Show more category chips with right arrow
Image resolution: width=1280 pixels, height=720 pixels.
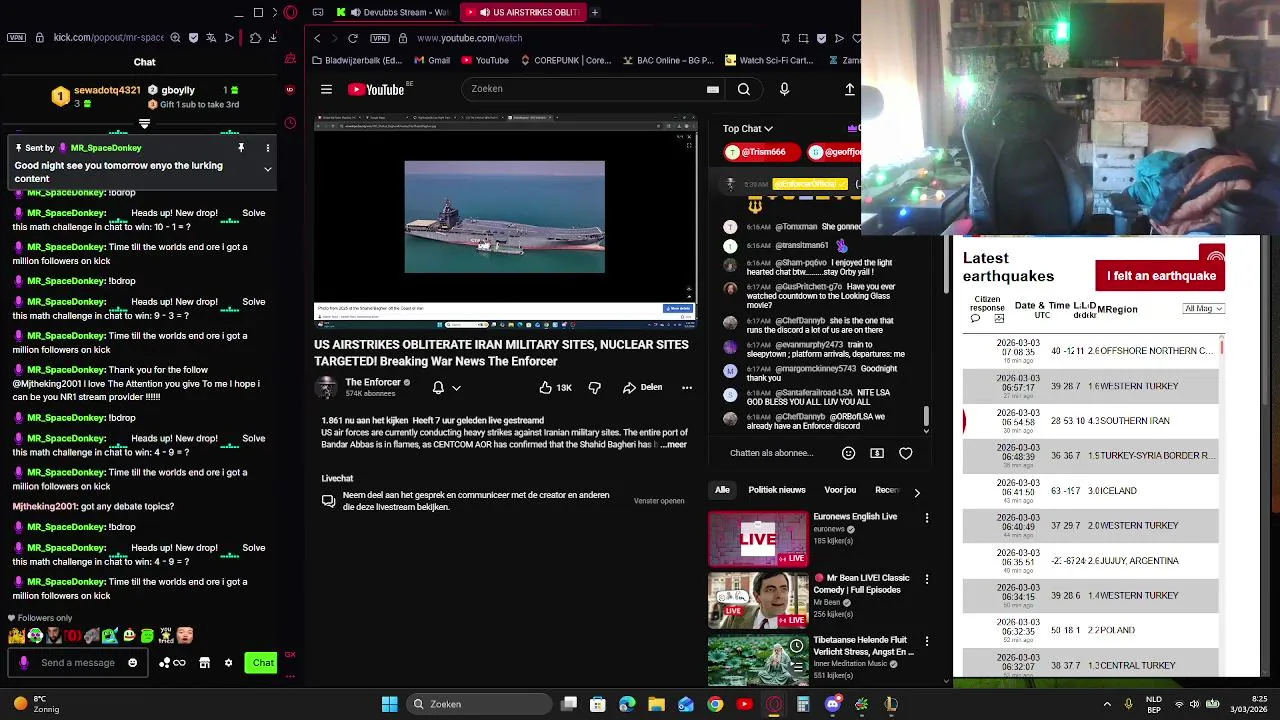pos(917,492)
